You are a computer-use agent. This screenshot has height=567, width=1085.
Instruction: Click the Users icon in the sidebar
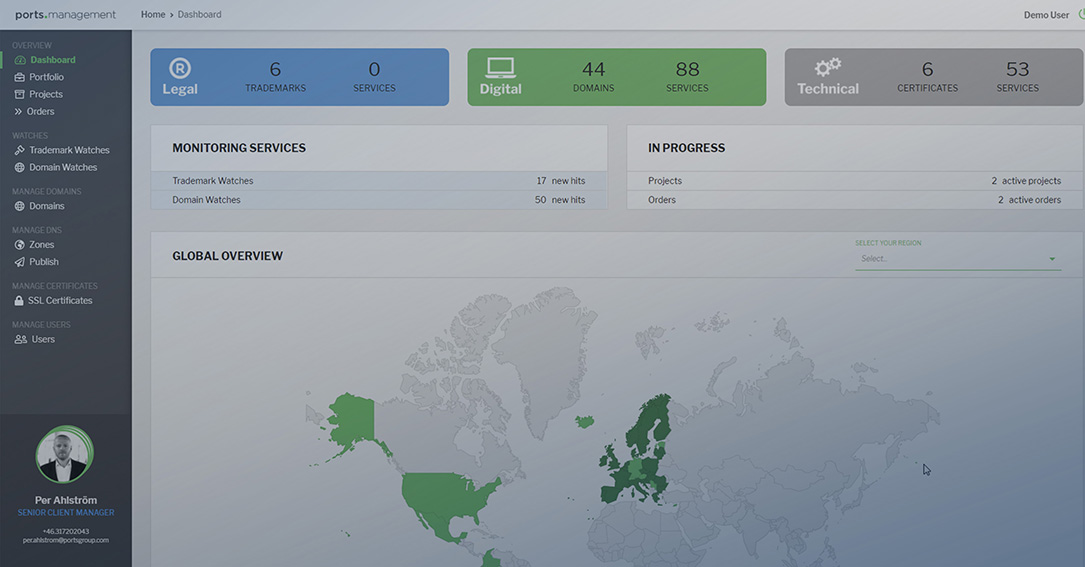(x=20, y=339)
